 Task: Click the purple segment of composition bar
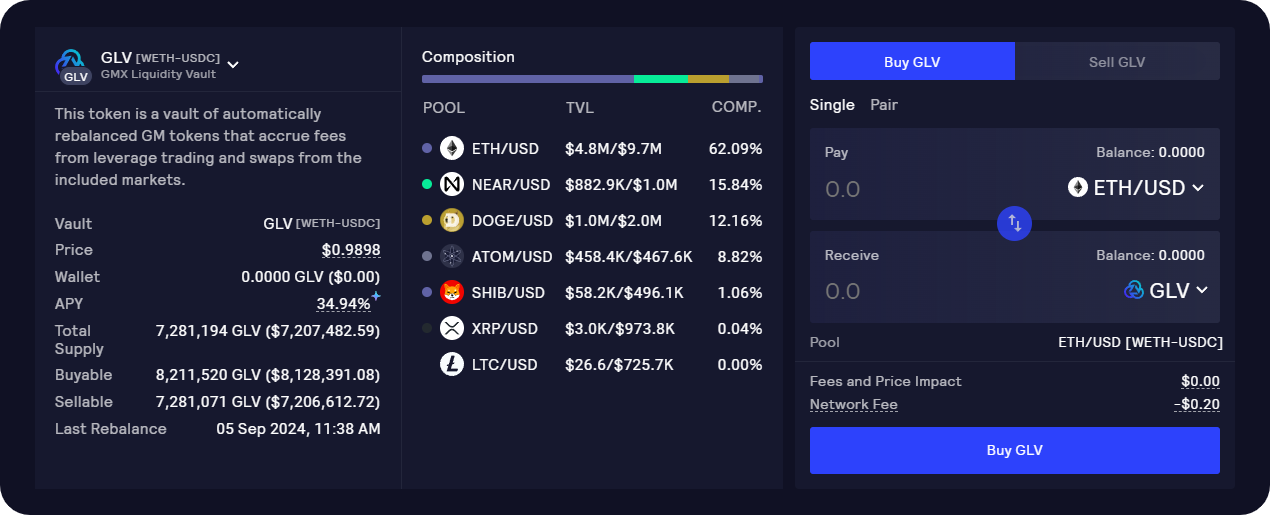(528, 78)
